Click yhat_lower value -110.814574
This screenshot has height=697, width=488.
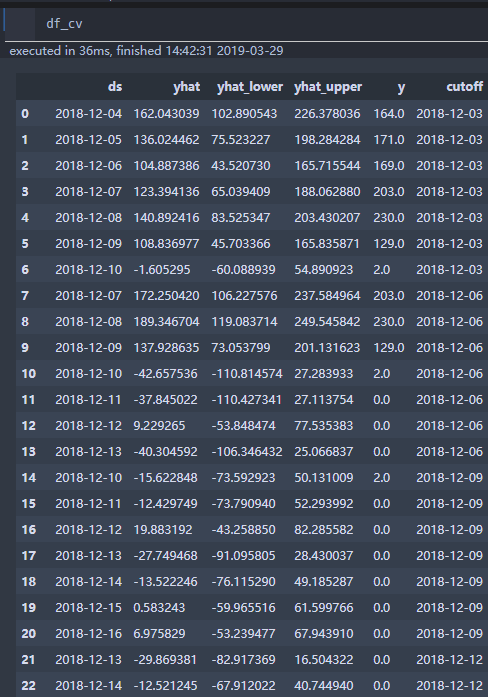247,374
